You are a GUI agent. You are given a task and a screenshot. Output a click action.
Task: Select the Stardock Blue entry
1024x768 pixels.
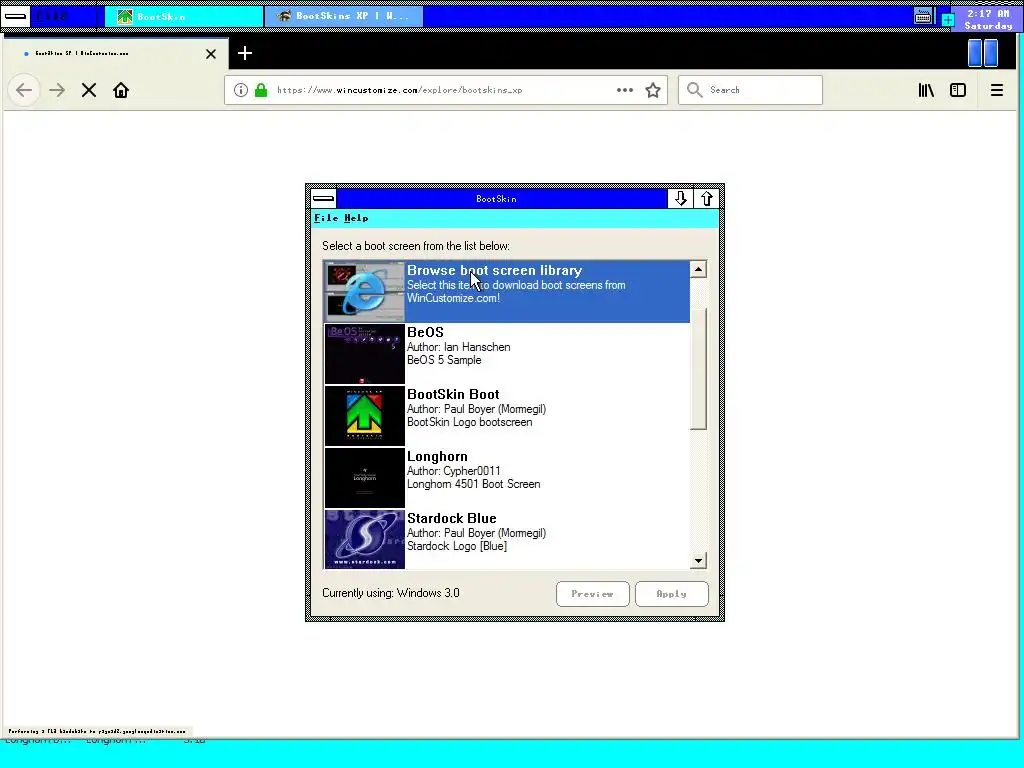pos(507,539)
